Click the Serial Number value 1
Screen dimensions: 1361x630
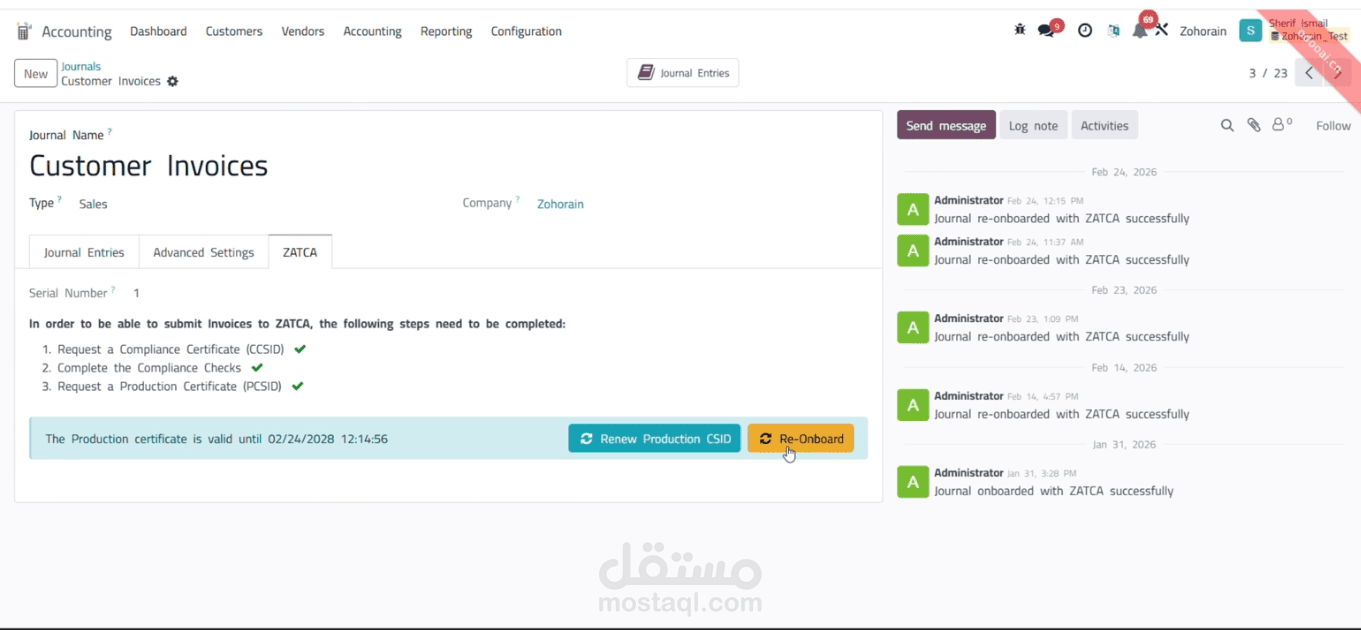pos(137,293)
